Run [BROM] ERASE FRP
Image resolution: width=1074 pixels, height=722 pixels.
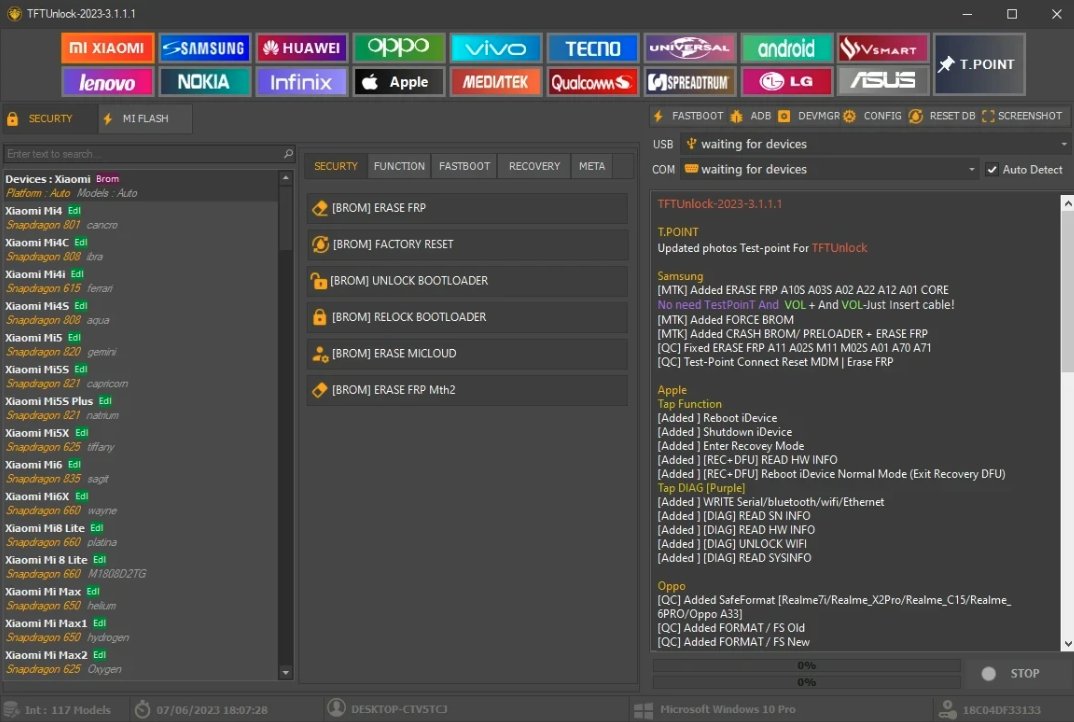coord(467,208)
